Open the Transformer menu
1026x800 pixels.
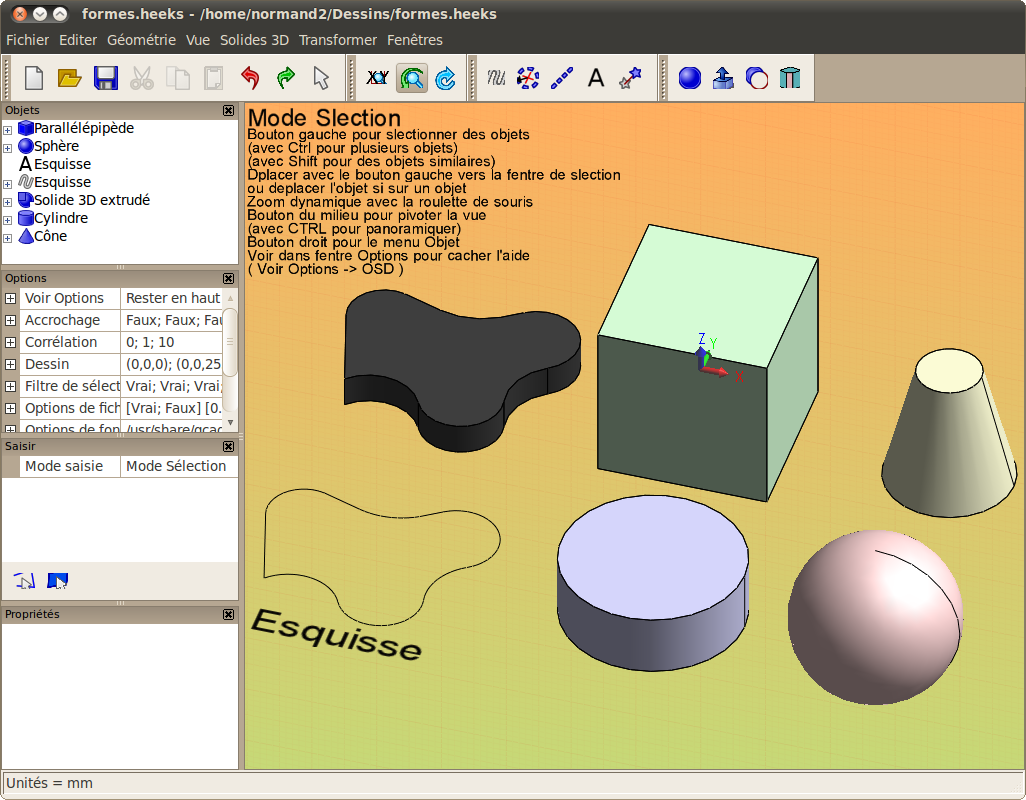click(338, 40)
